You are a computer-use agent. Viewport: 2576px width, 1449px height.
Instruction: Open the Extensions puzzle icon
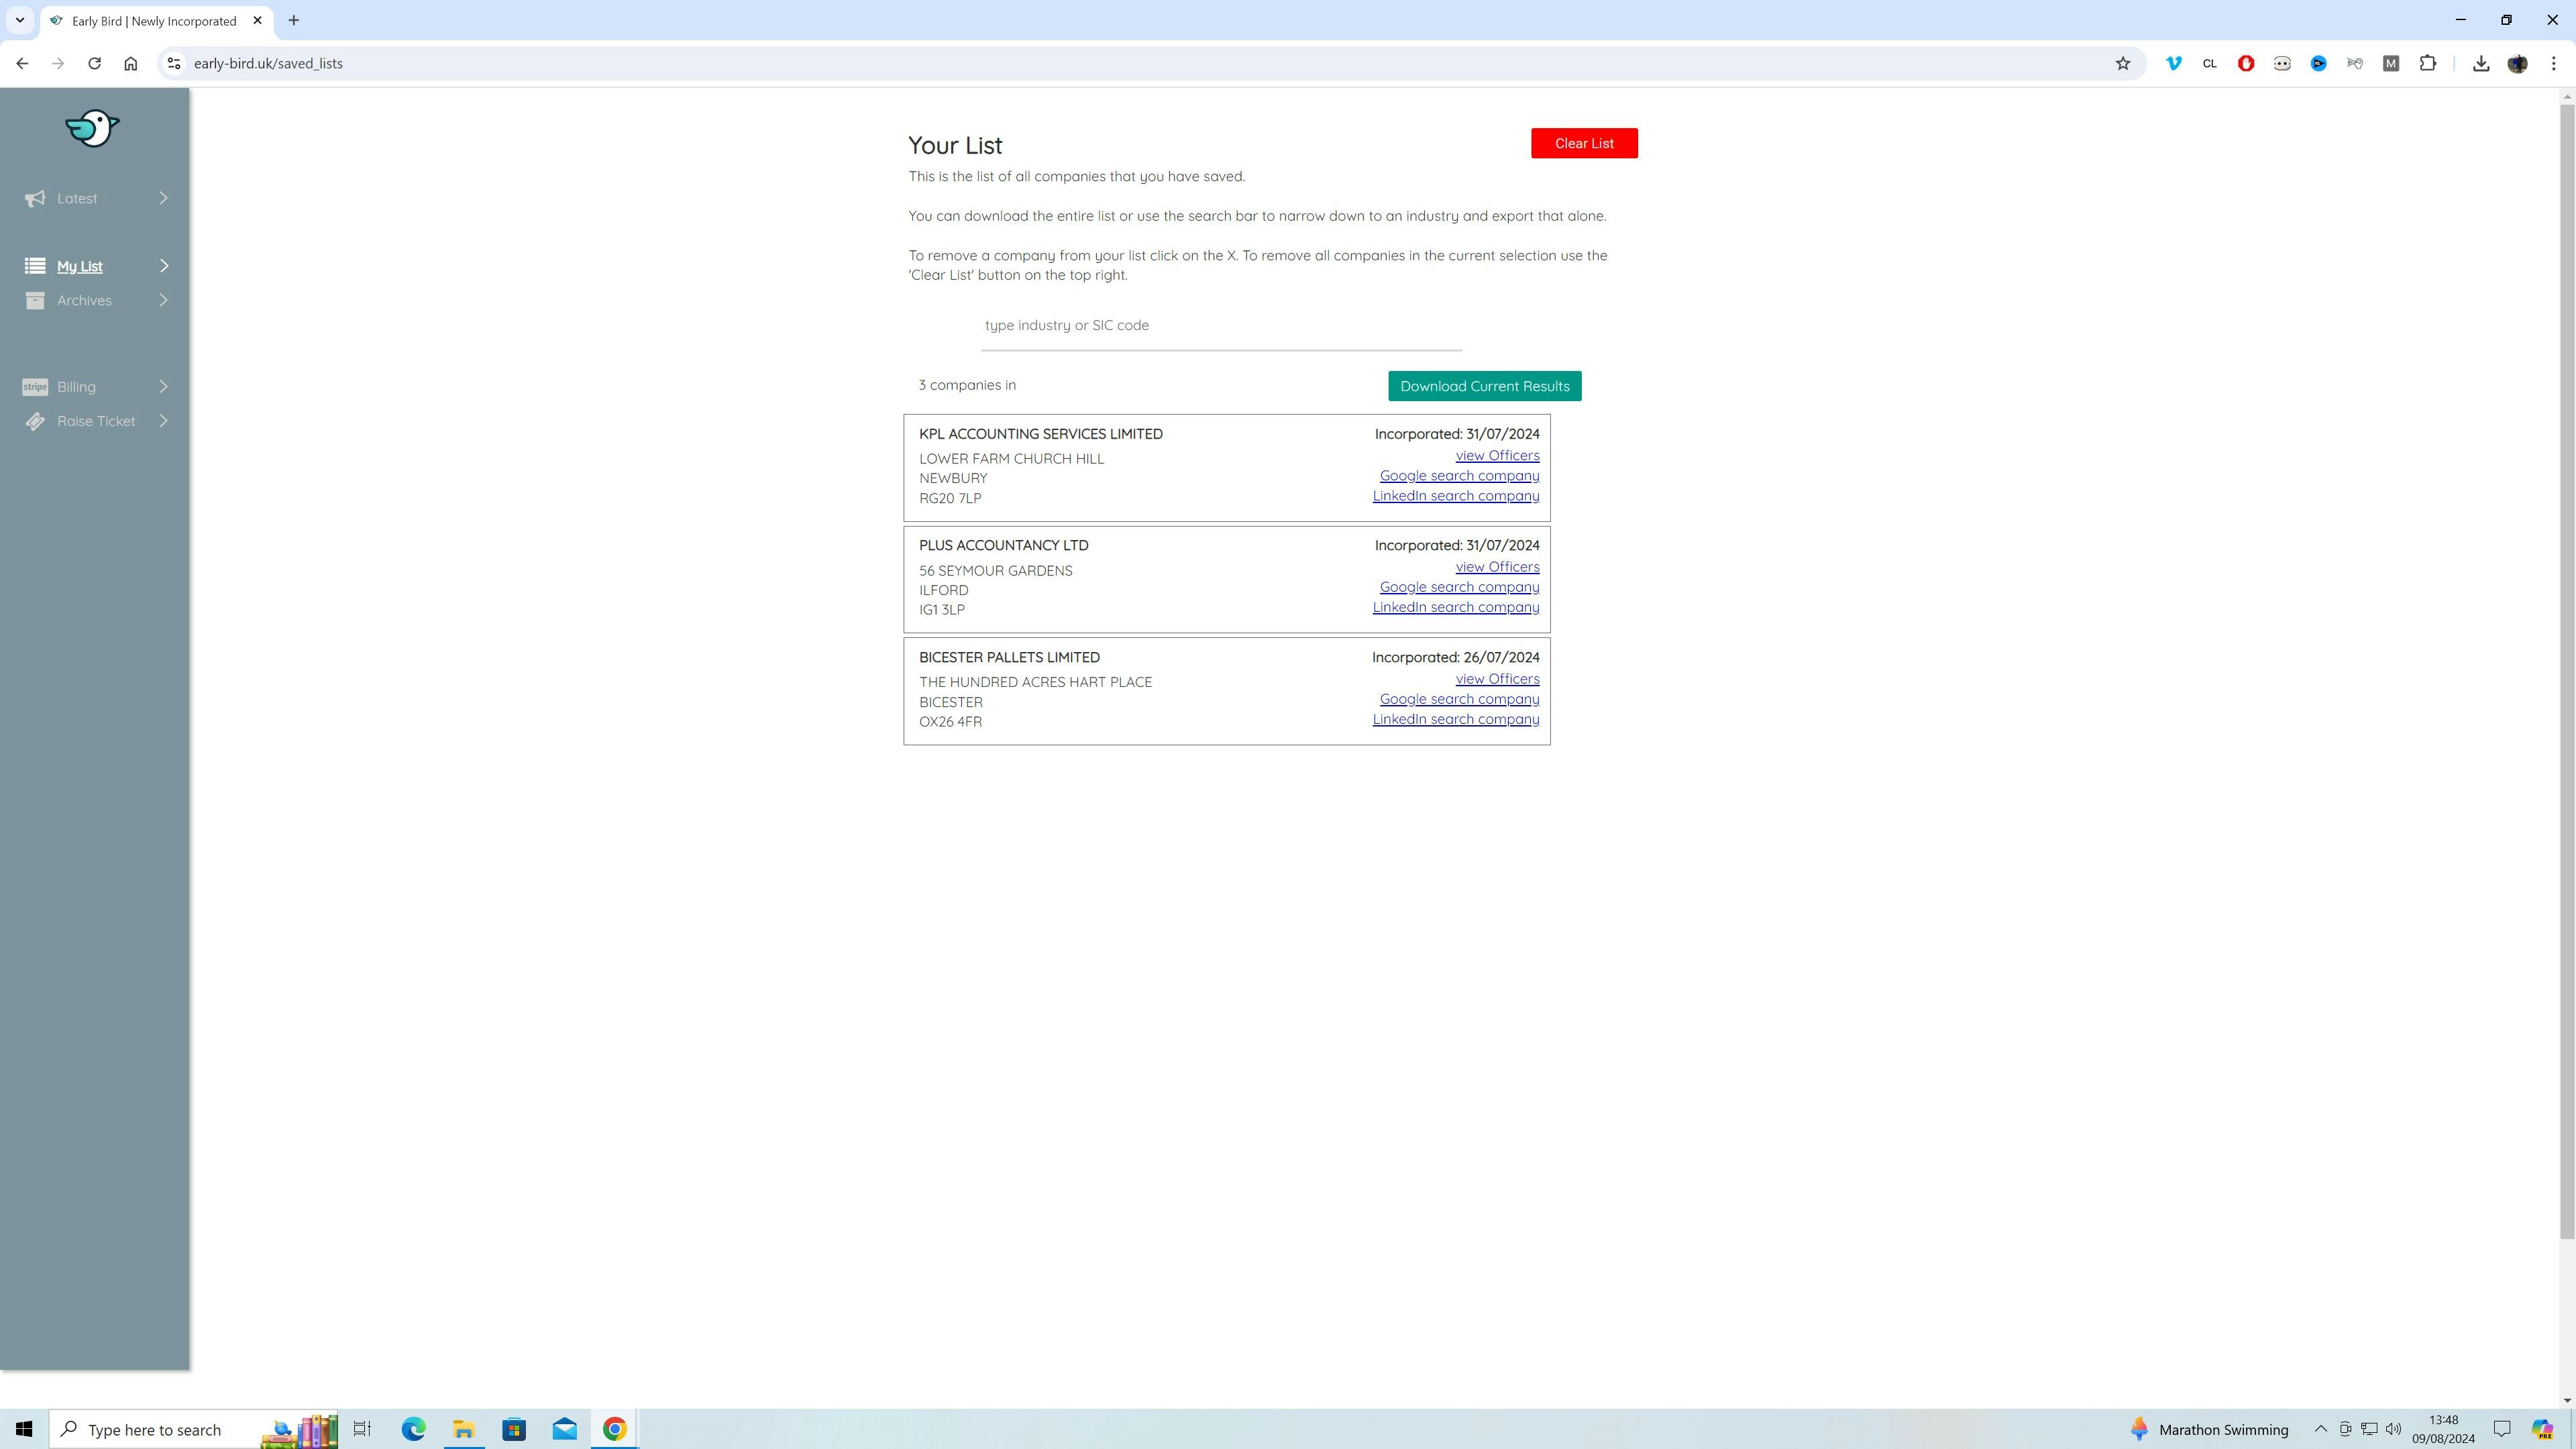pos(2427,63)
